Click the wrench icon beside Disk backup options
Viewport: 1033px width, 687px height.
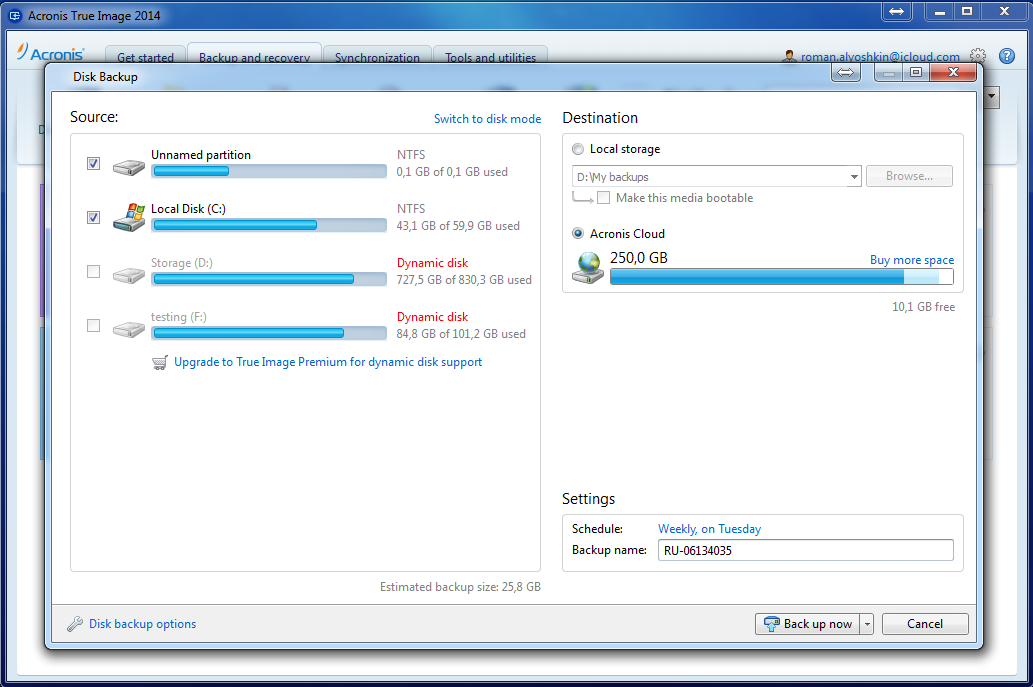[75, 624]
